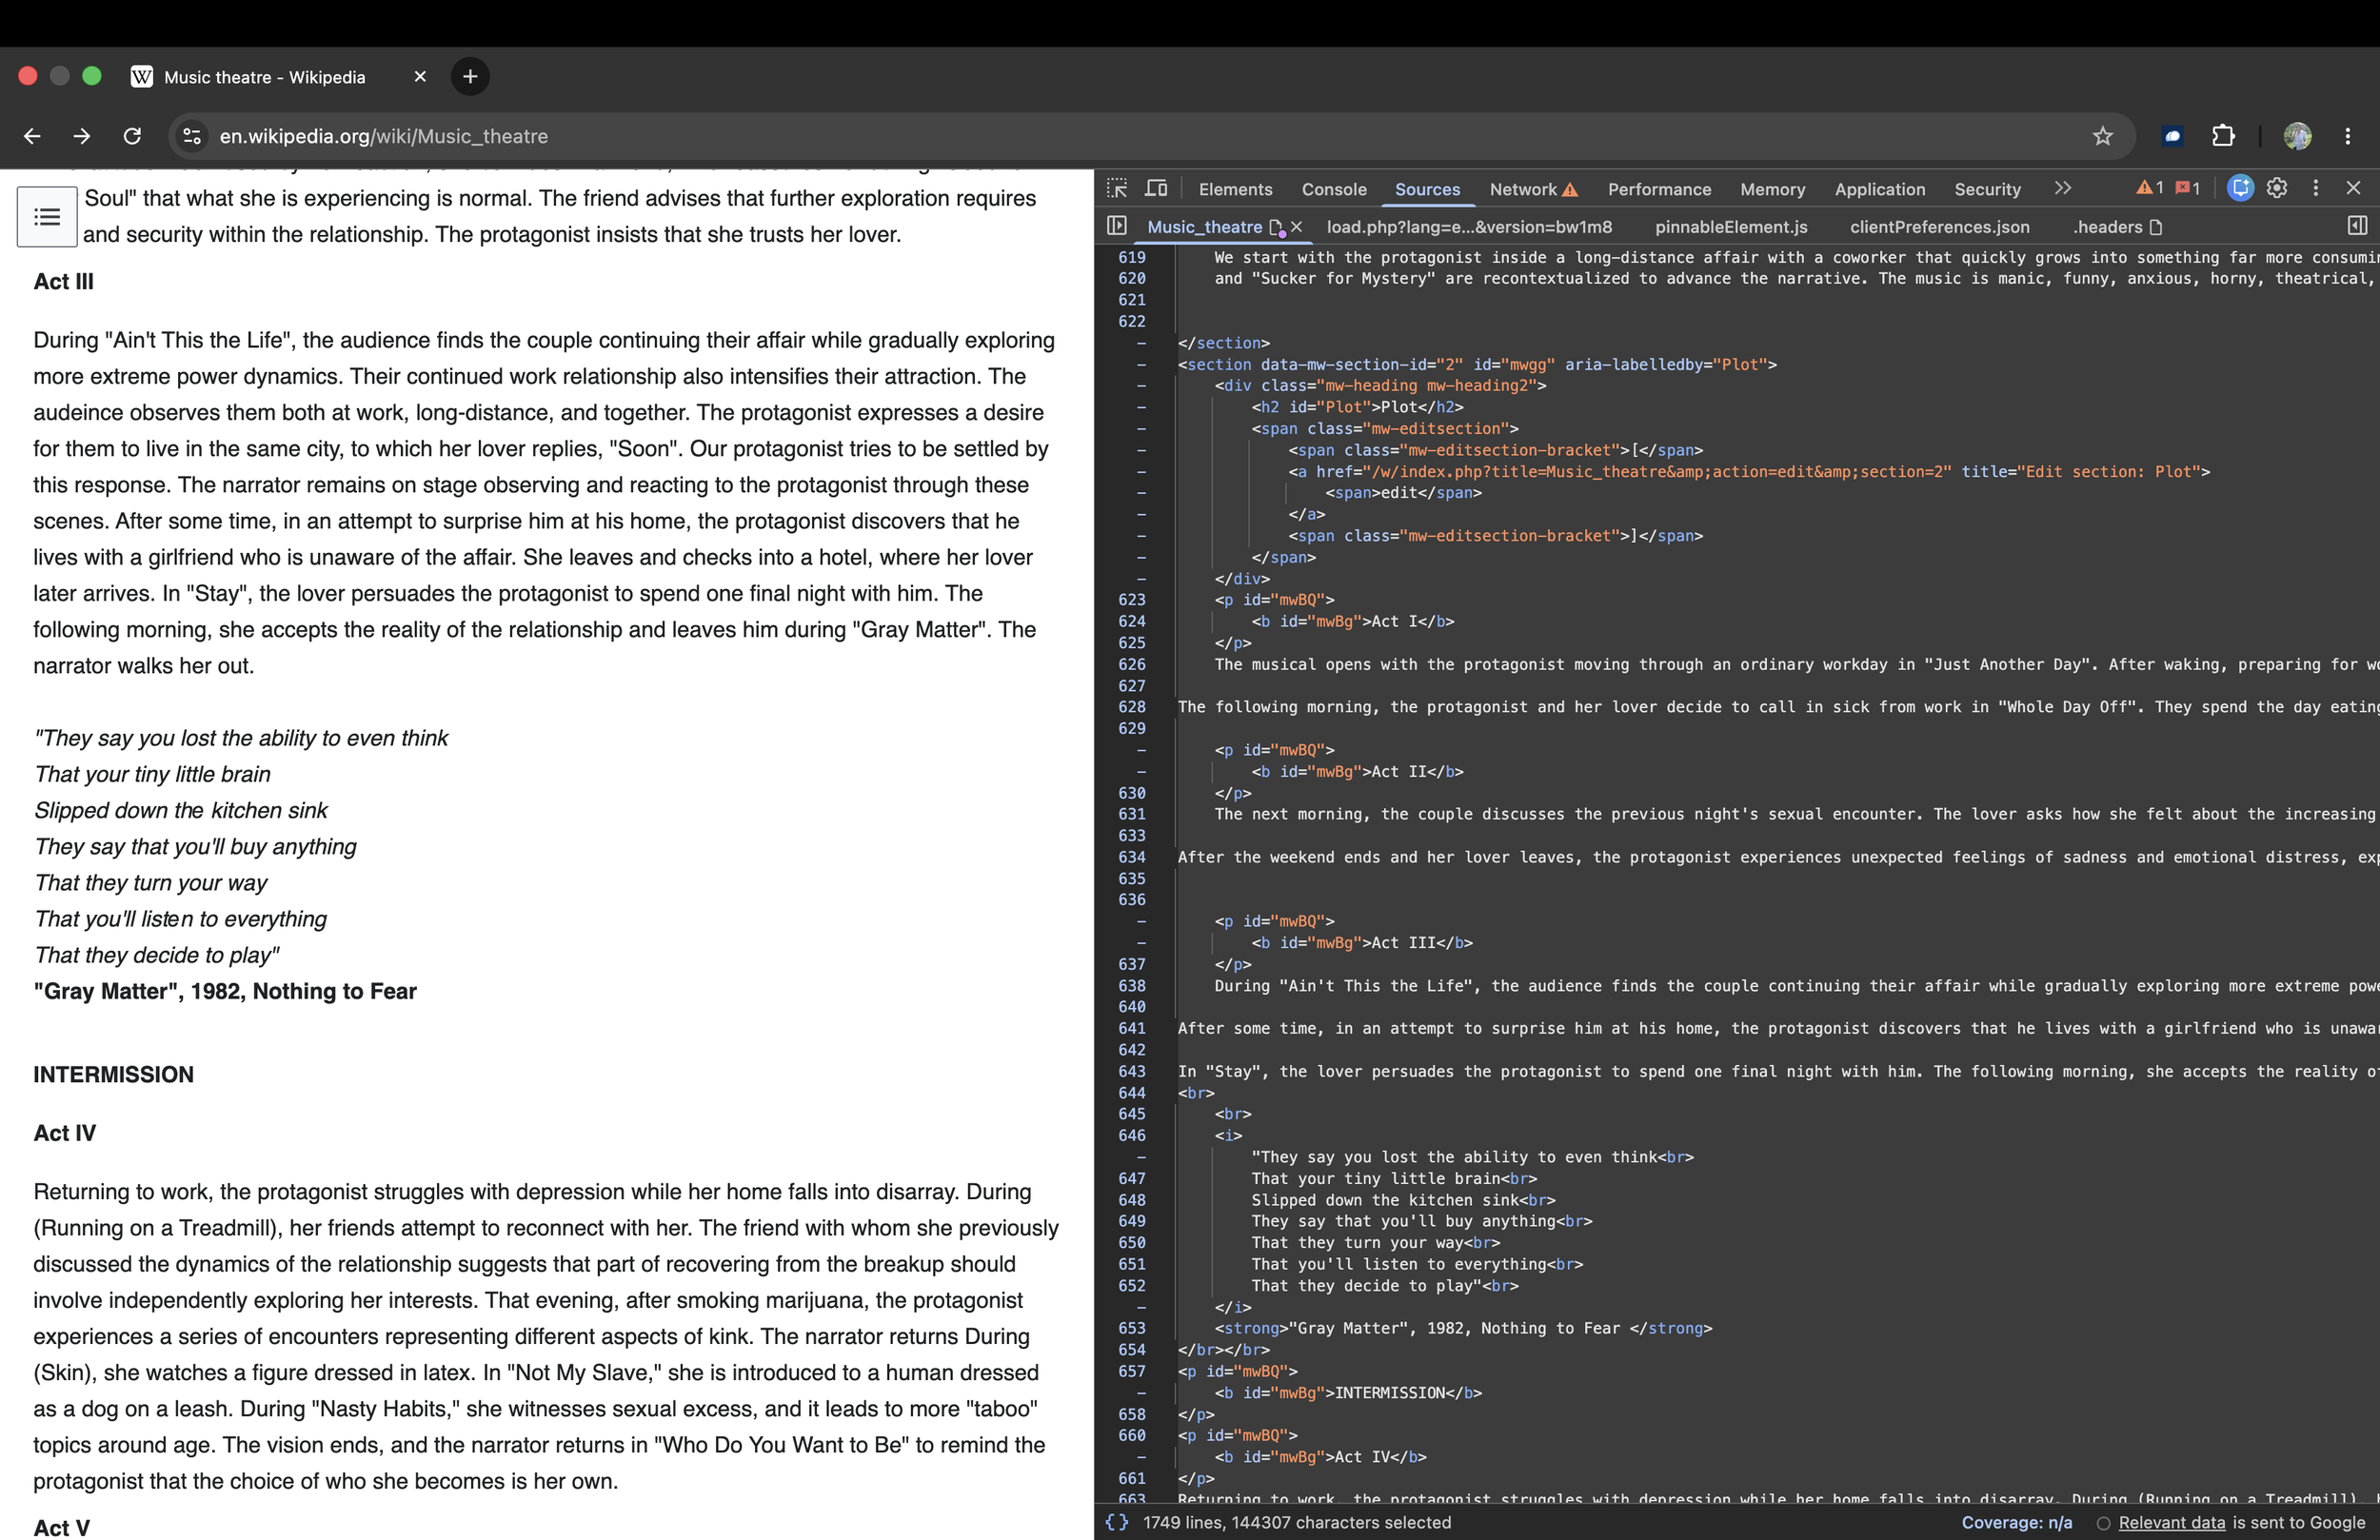Open DevTools customize three-dot menu

tap(2315, 188)
